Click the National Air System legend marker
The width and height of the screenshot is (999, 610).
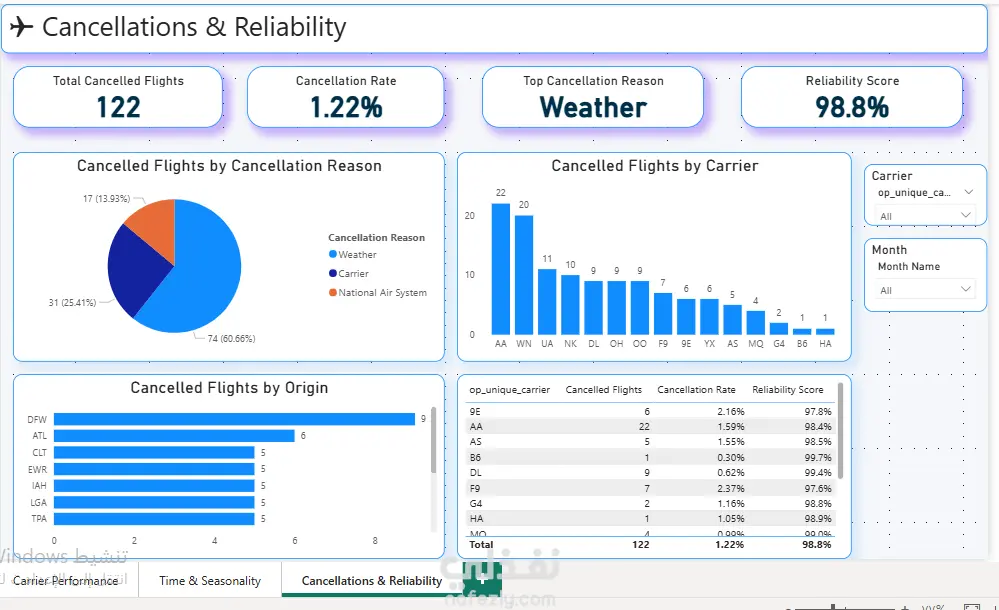tap(333, 292)
